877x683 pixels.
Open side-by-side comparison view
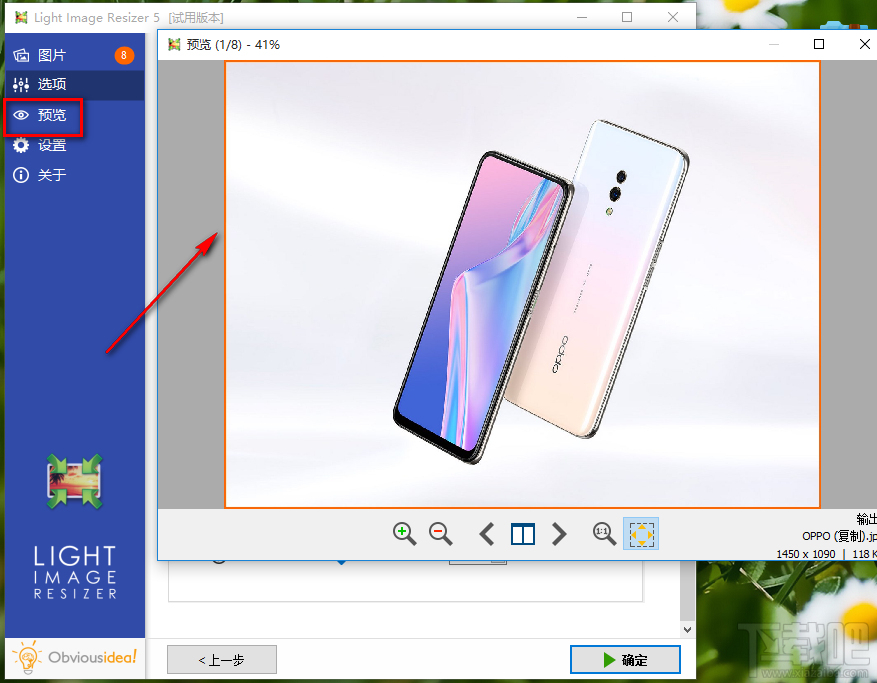522,533
